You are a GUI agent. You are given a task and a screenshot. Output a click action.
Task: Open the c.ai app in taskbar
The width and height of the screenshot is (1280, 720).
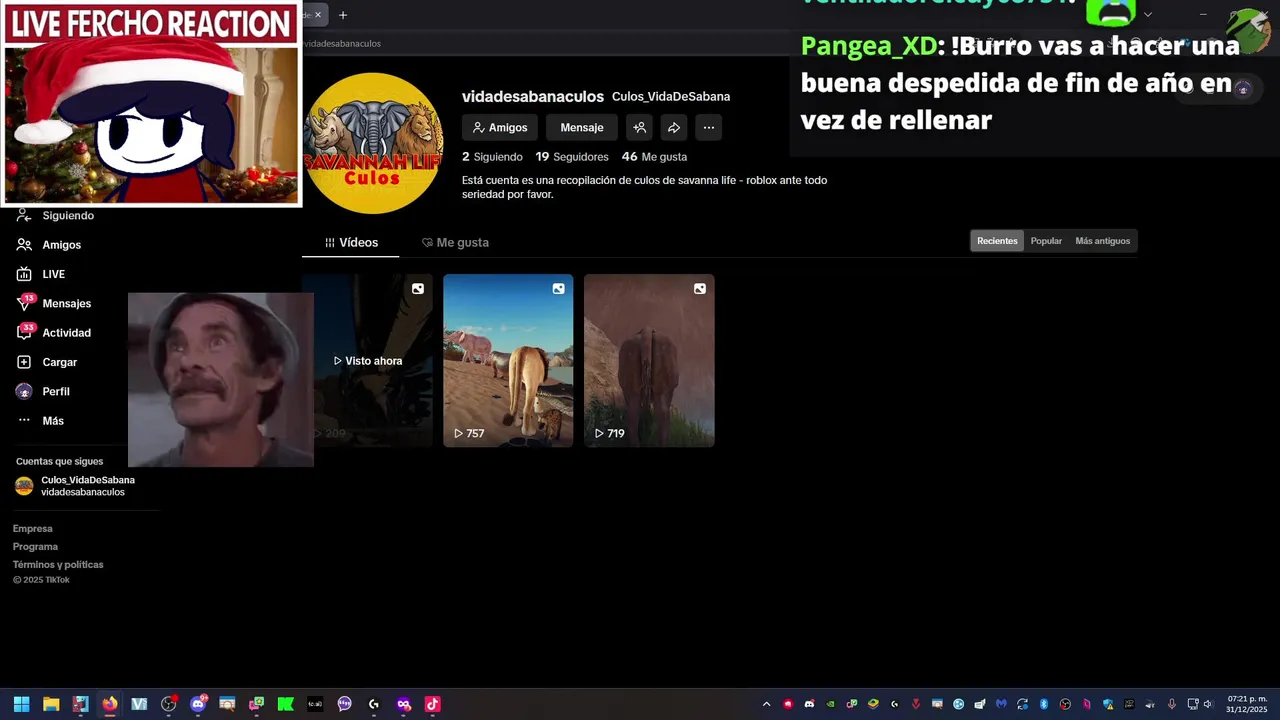point(315,704)
